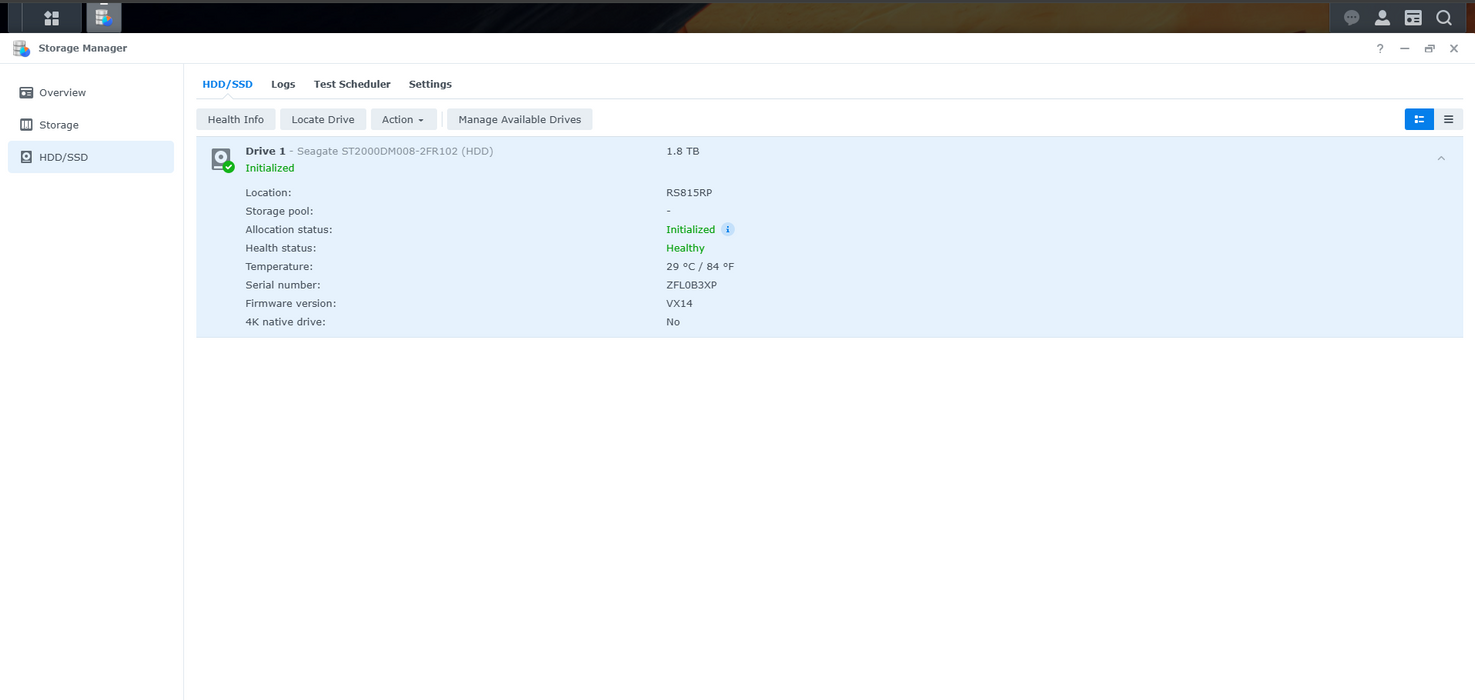Open the Test Scheduler tab

352,84
